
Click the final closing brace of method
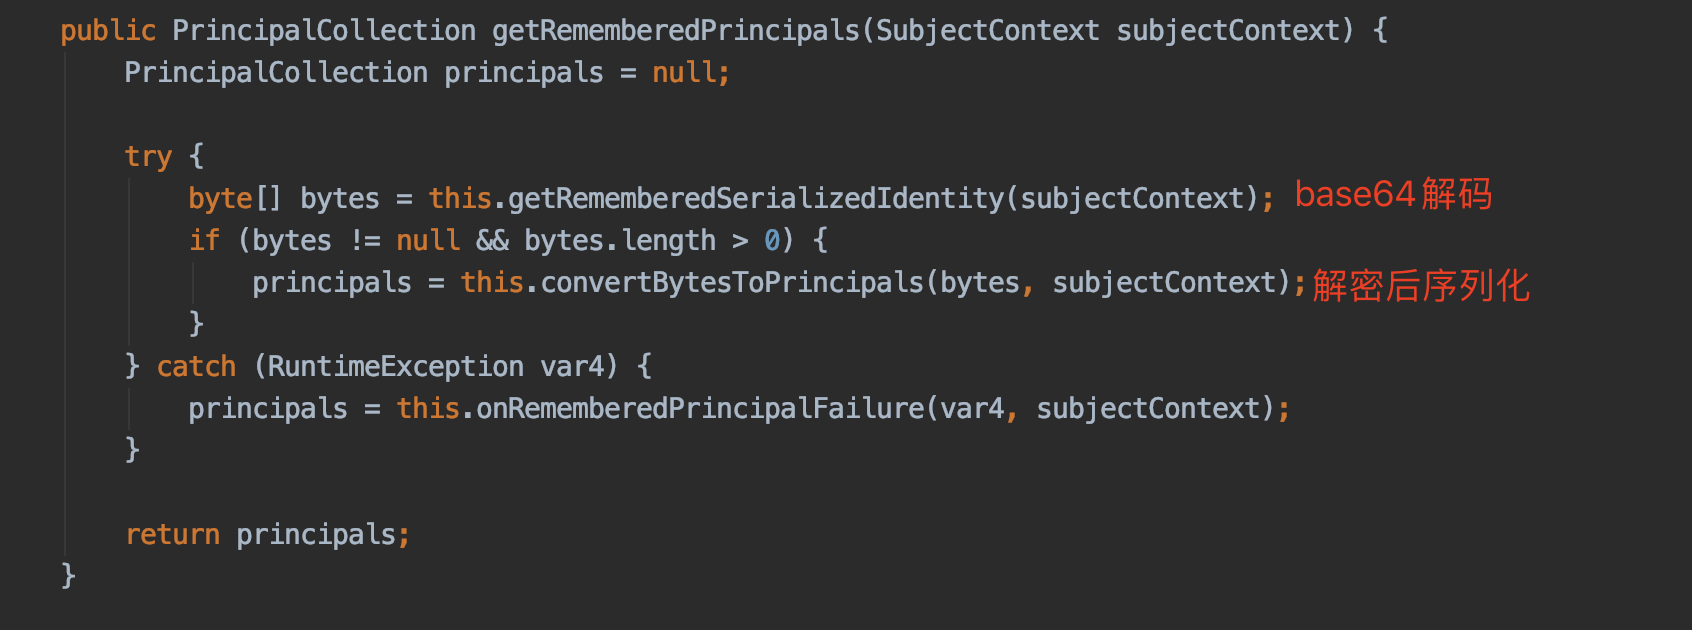tap(68, 576)
